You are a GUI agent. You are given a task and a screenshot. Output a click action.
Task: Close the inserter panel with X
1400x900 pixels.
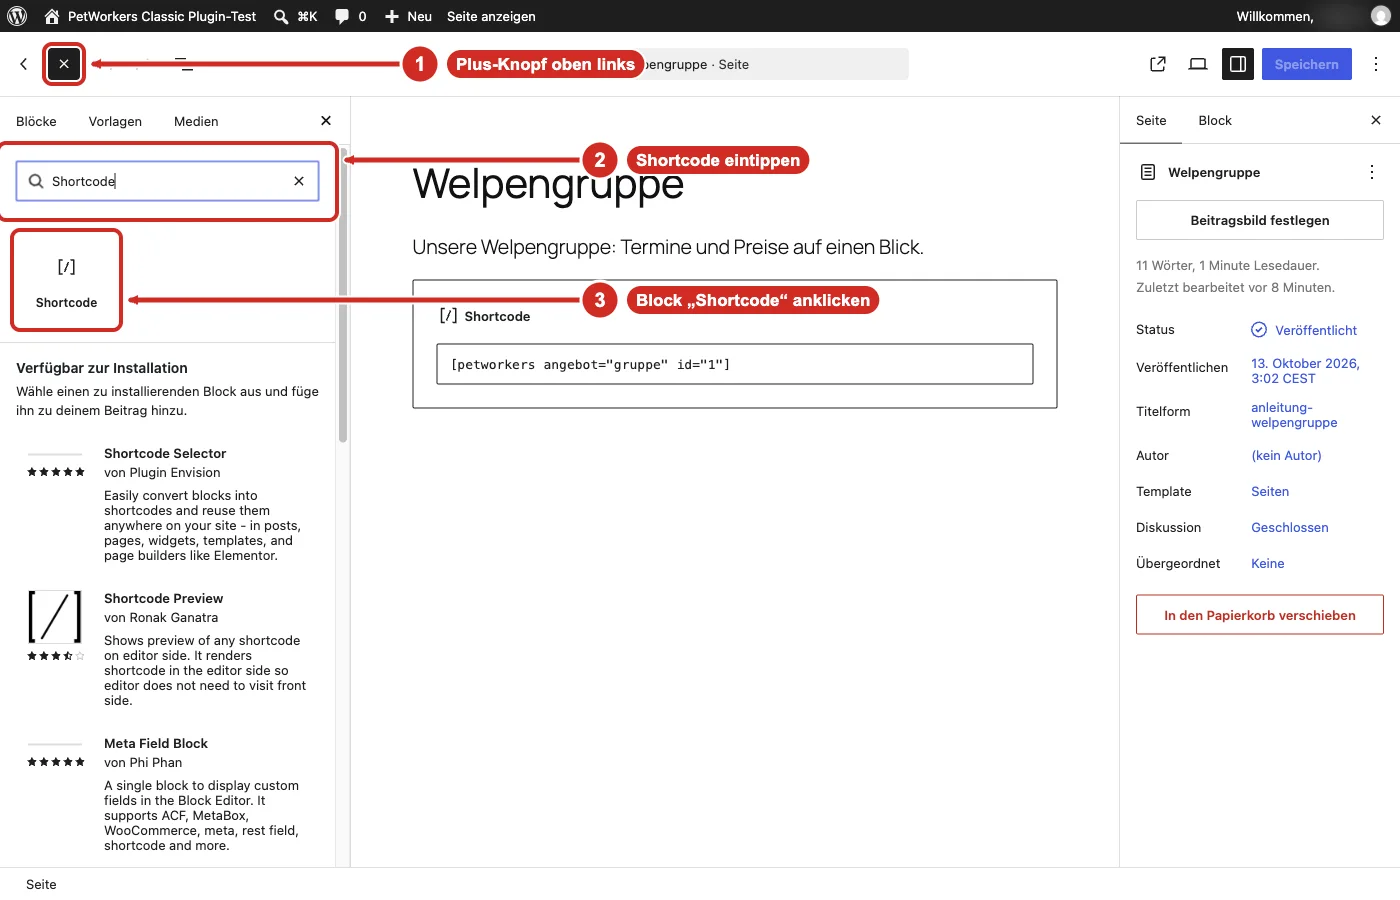(326, 121)
